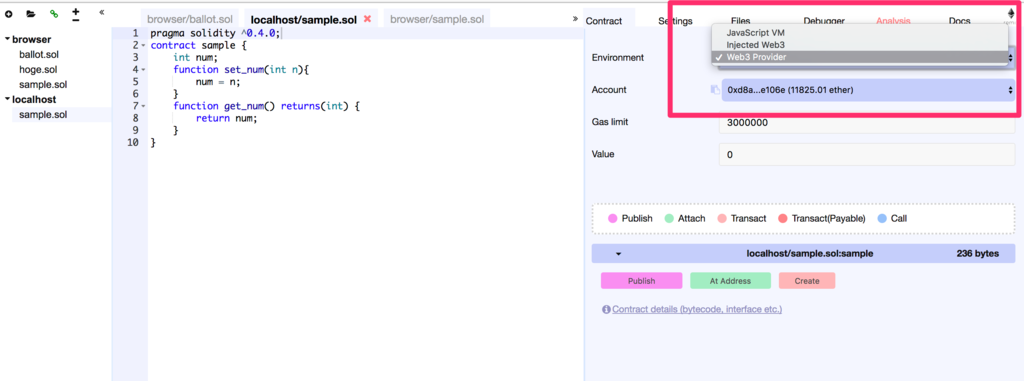Click the Gas limit label

(609, 122)
